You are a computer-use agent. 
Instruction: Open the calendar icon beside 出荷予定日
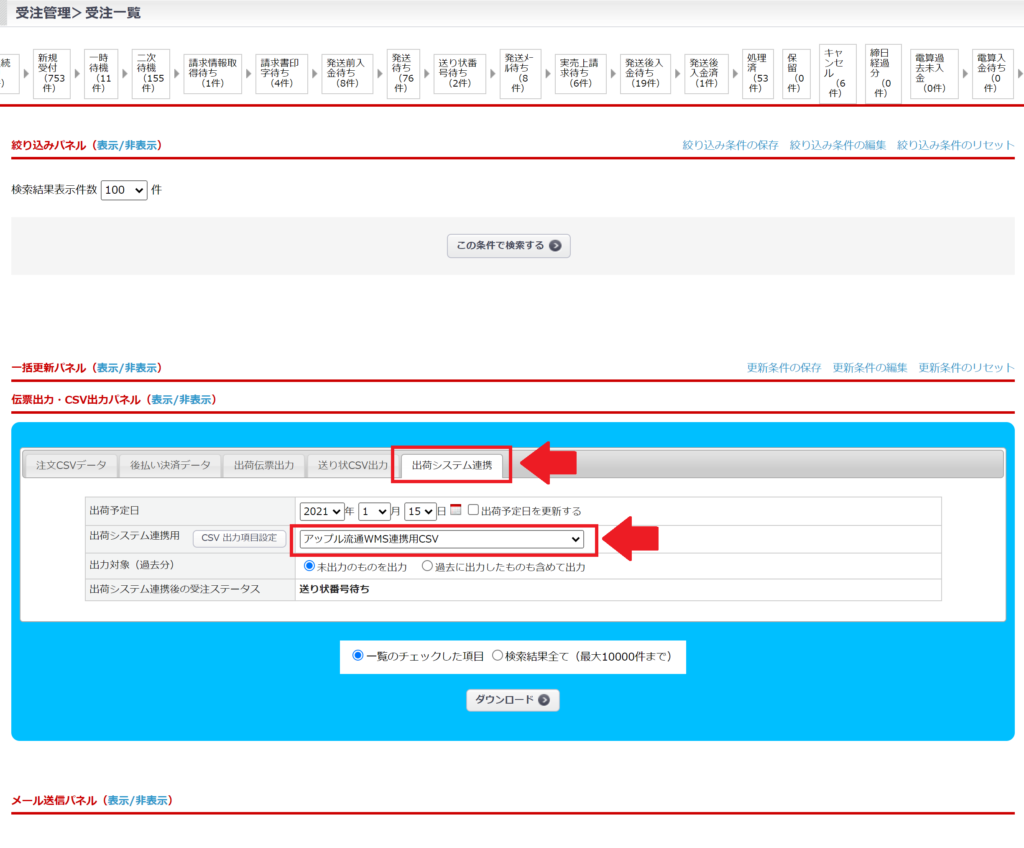click(456, 510)
